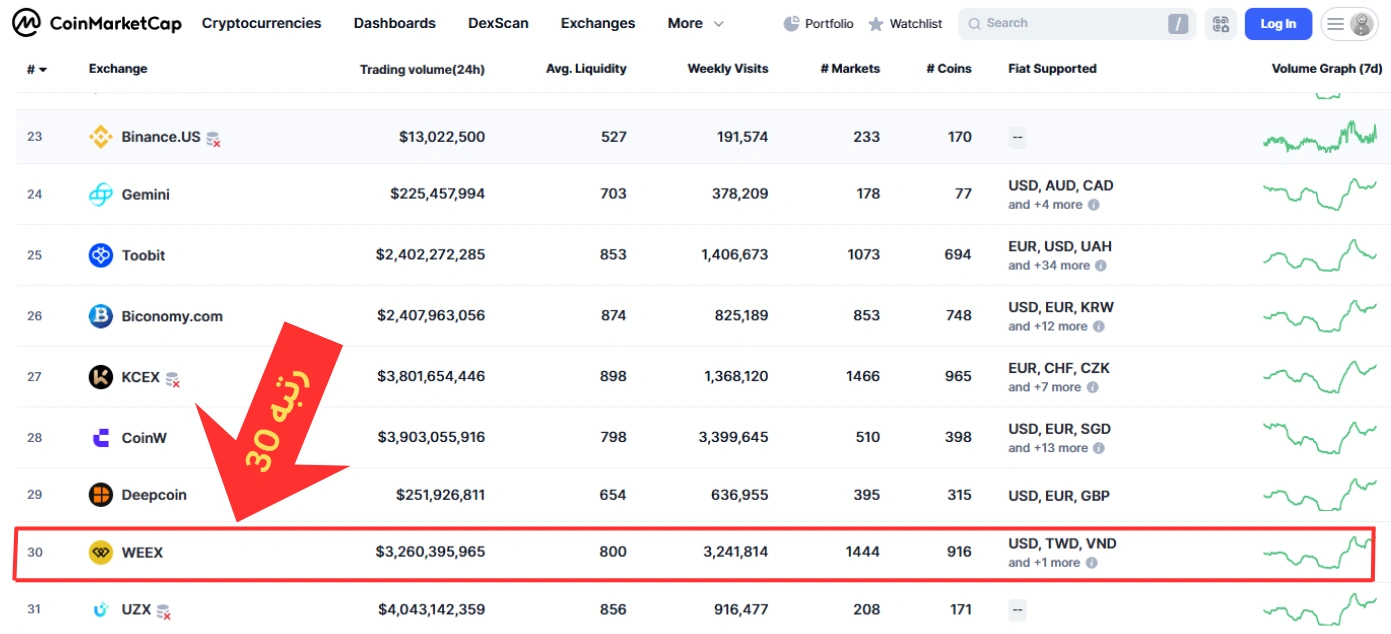
Task: Click the coins count 748
Action: (x=958, y=317)
